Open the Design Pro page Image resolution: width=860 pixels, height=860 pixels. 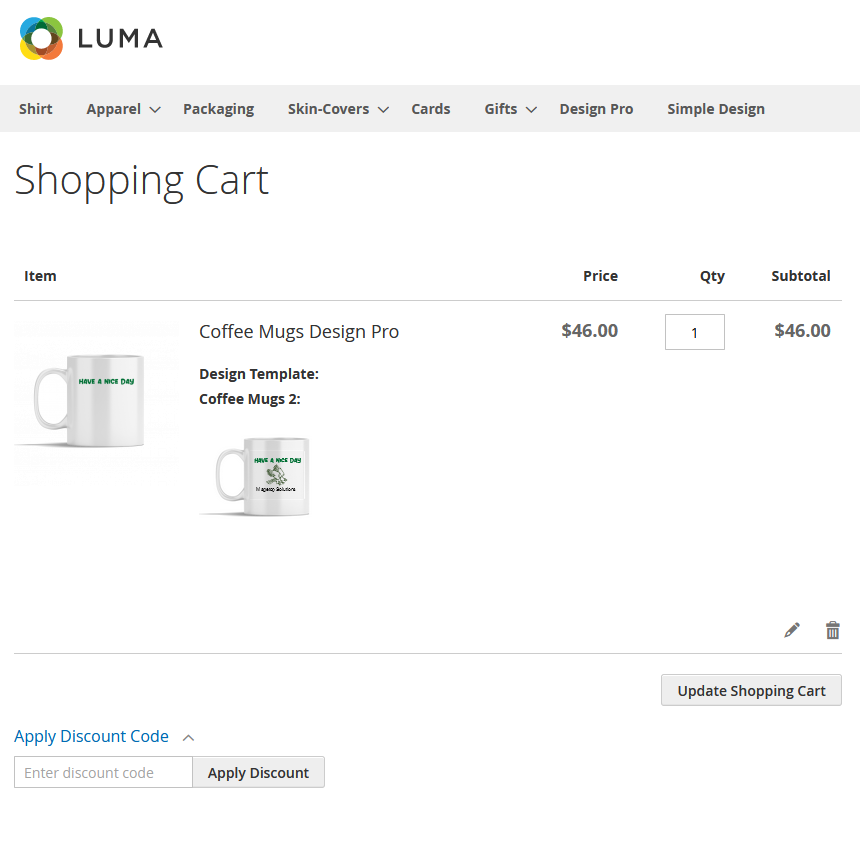tap(596, 109)
